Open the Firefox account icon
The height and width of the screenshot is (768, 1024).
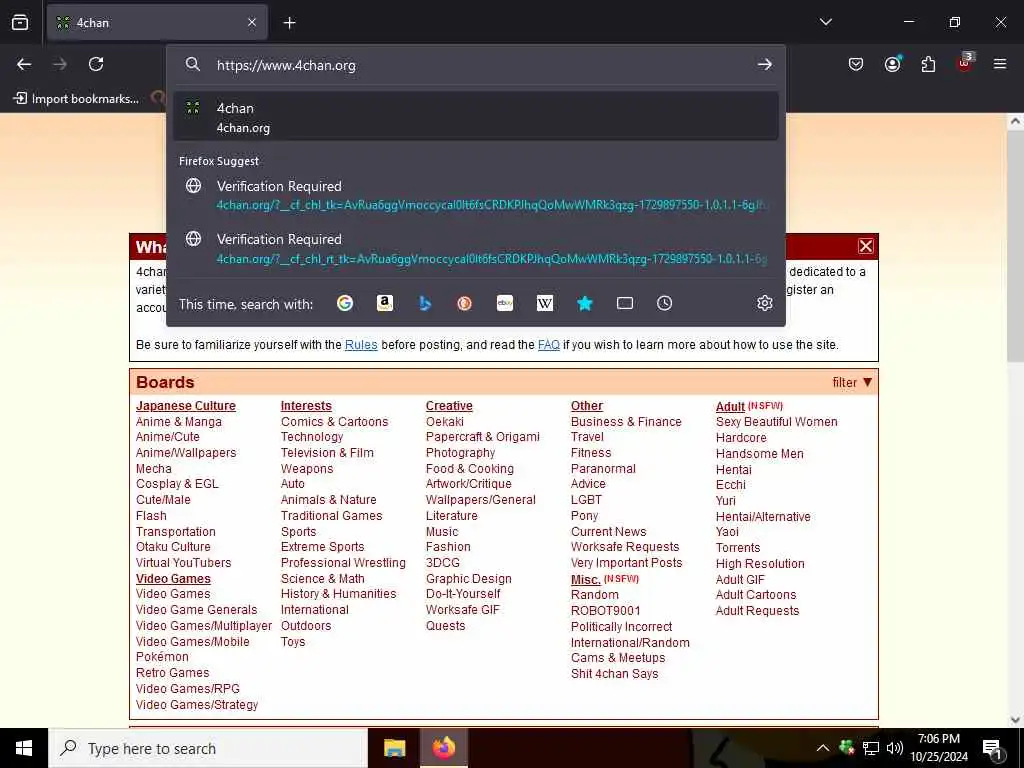pyautogui.click(x=892, y=64)
